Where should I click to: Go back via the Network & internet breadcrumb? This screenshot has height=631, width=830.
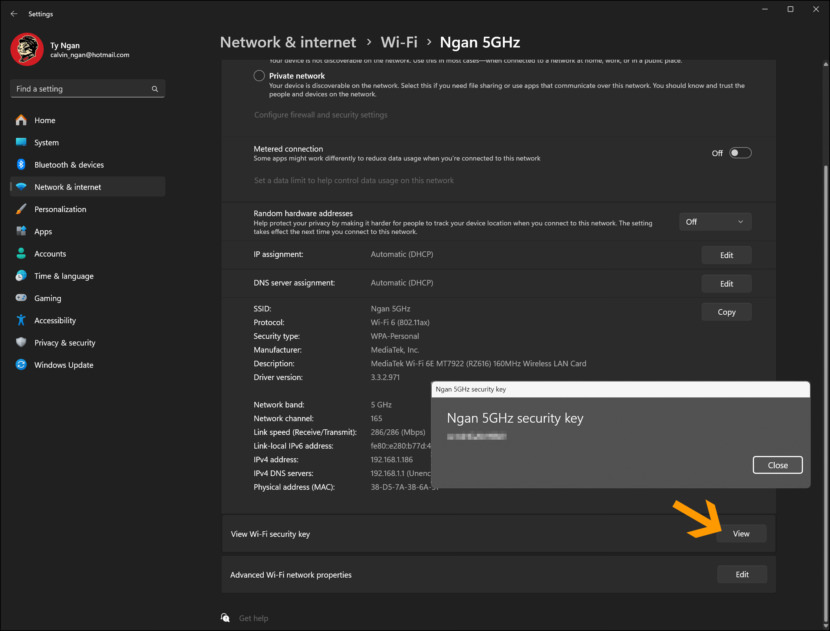pos(288,42)
